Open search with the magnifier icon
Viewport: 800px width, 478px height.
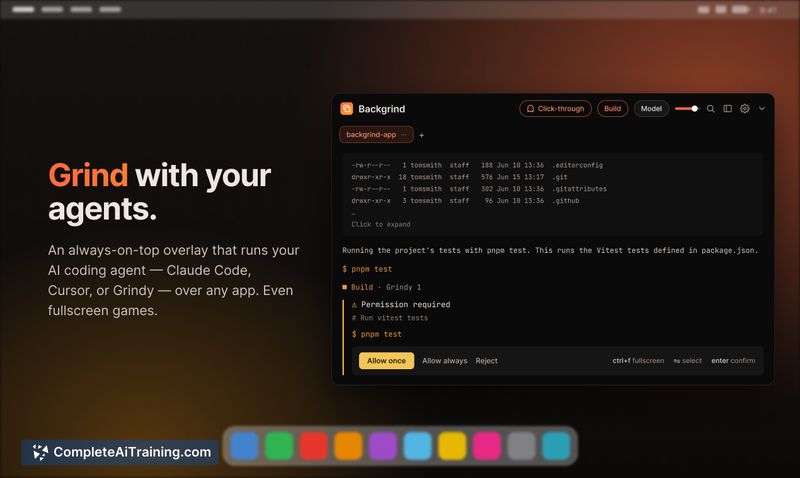[x=710, y=109]
